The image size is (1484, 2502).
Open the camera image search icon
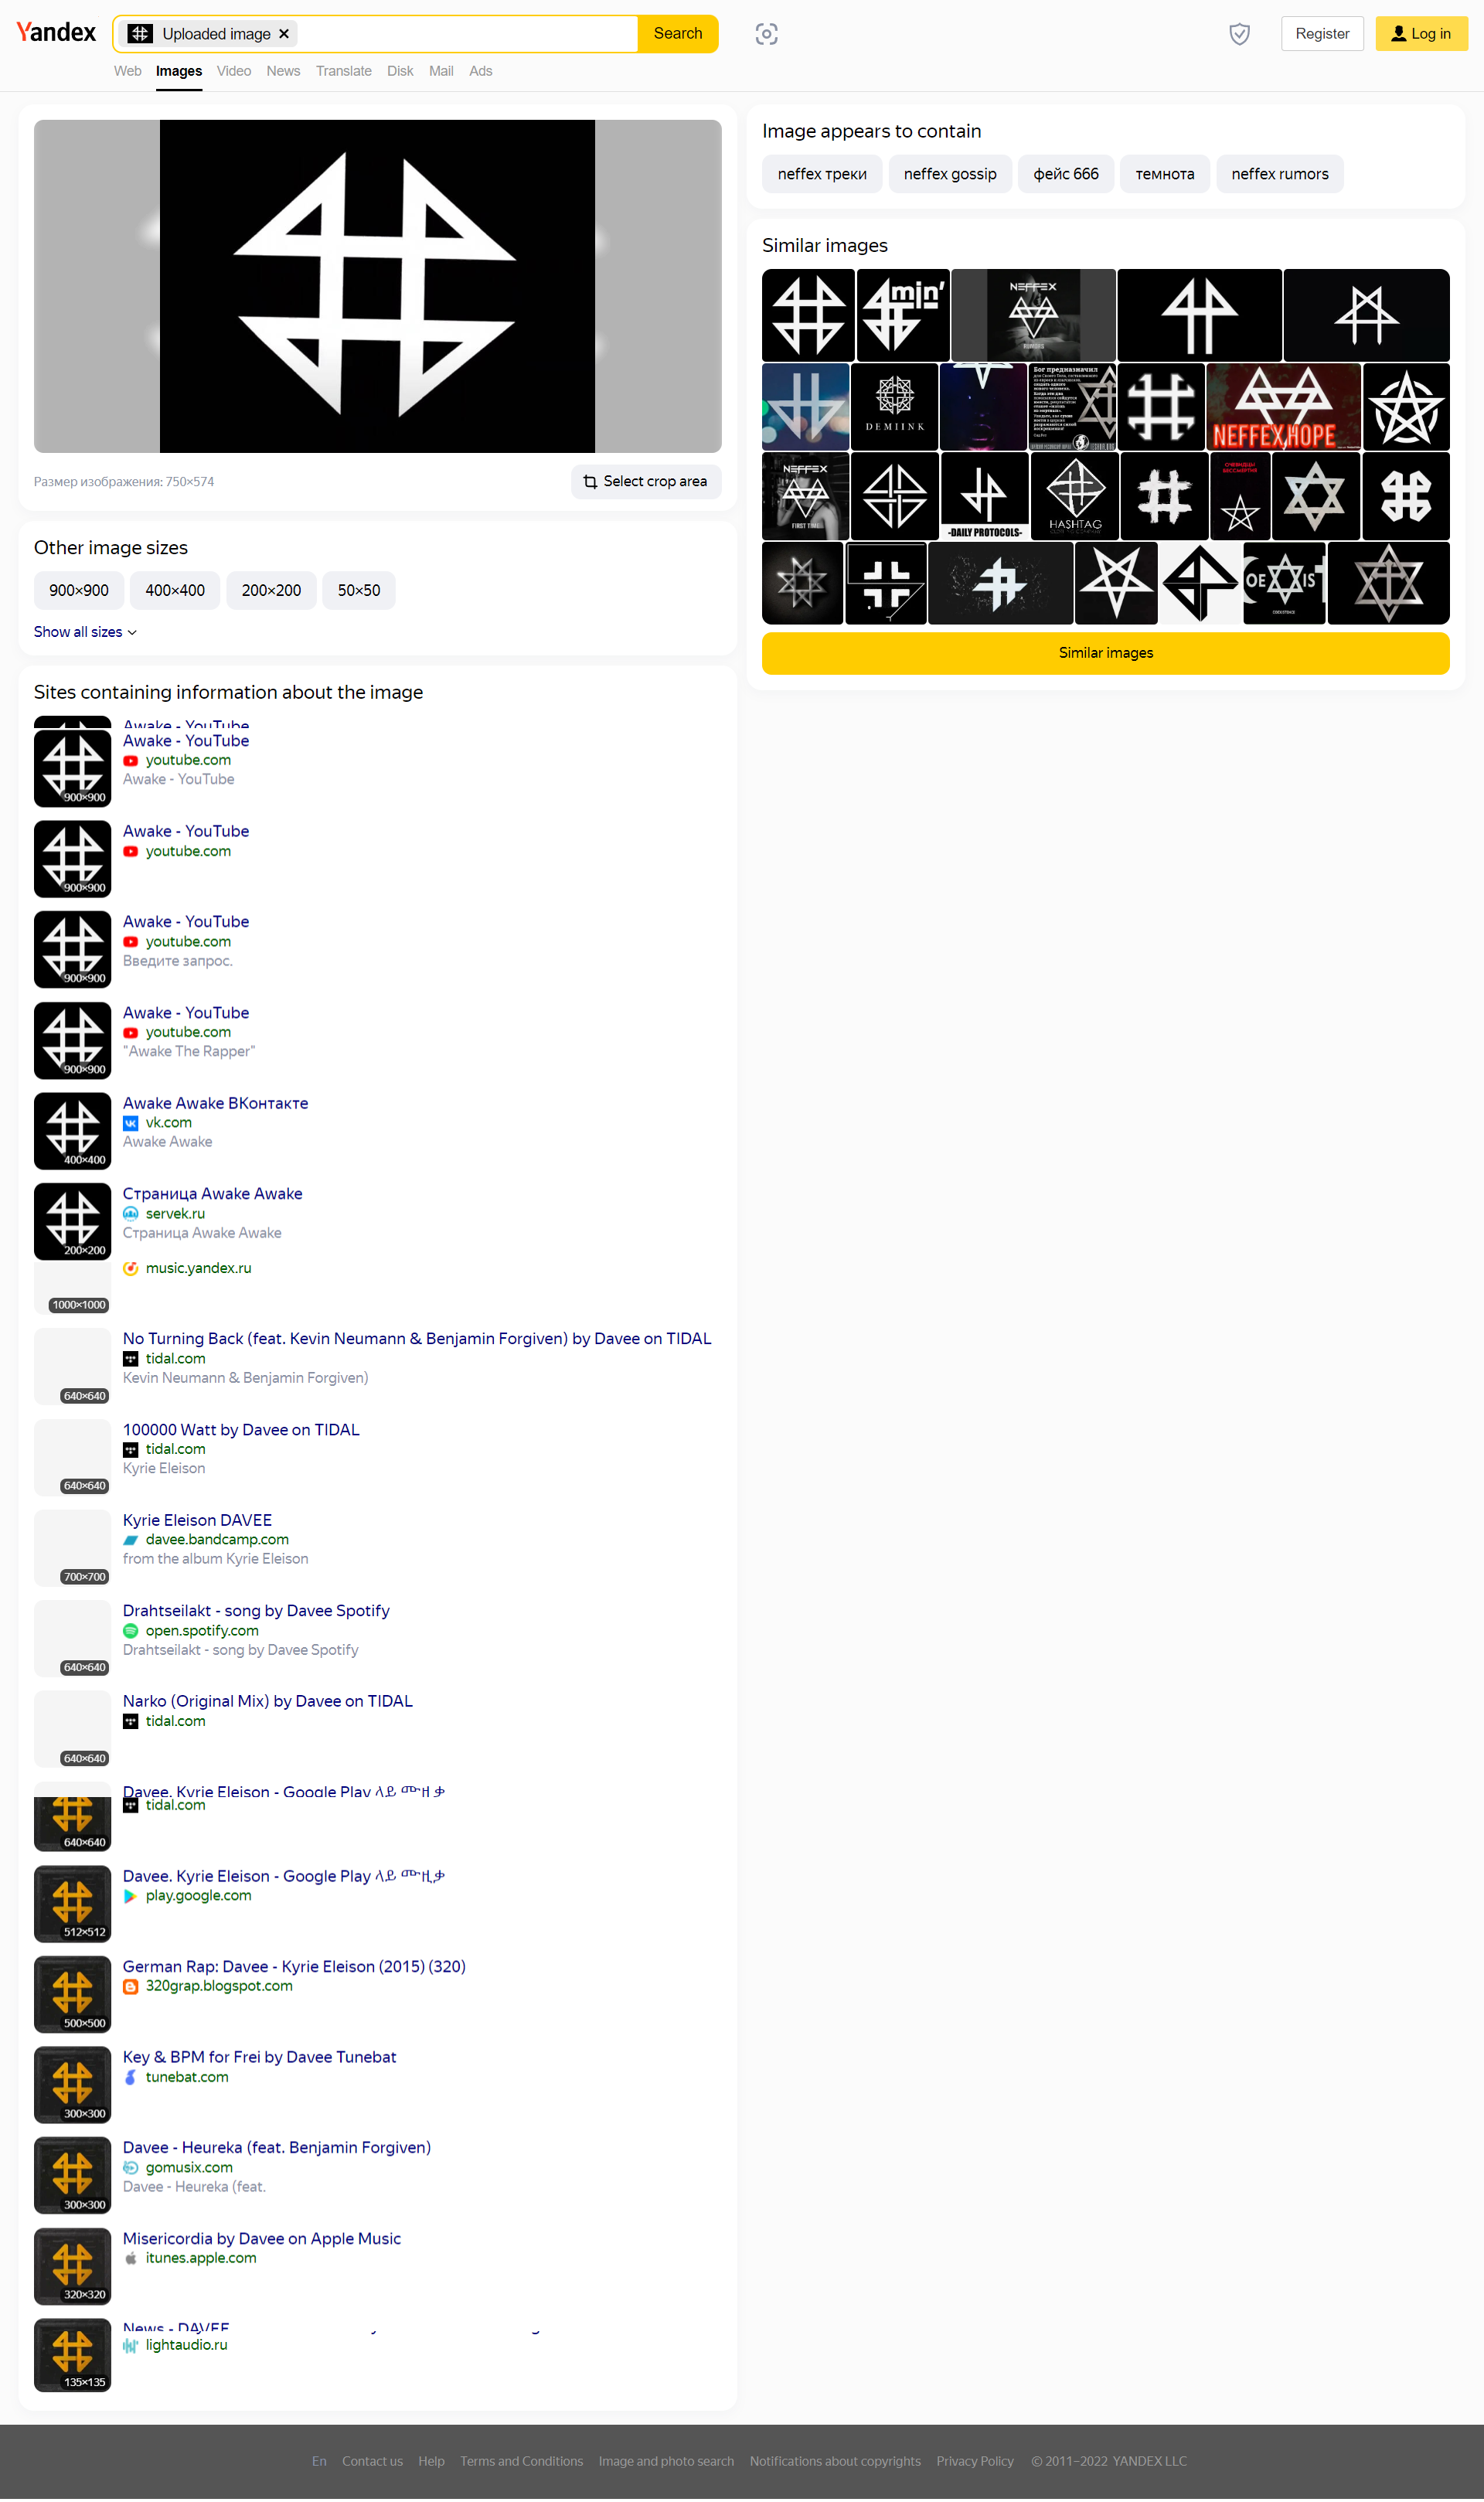click(766, 34)
